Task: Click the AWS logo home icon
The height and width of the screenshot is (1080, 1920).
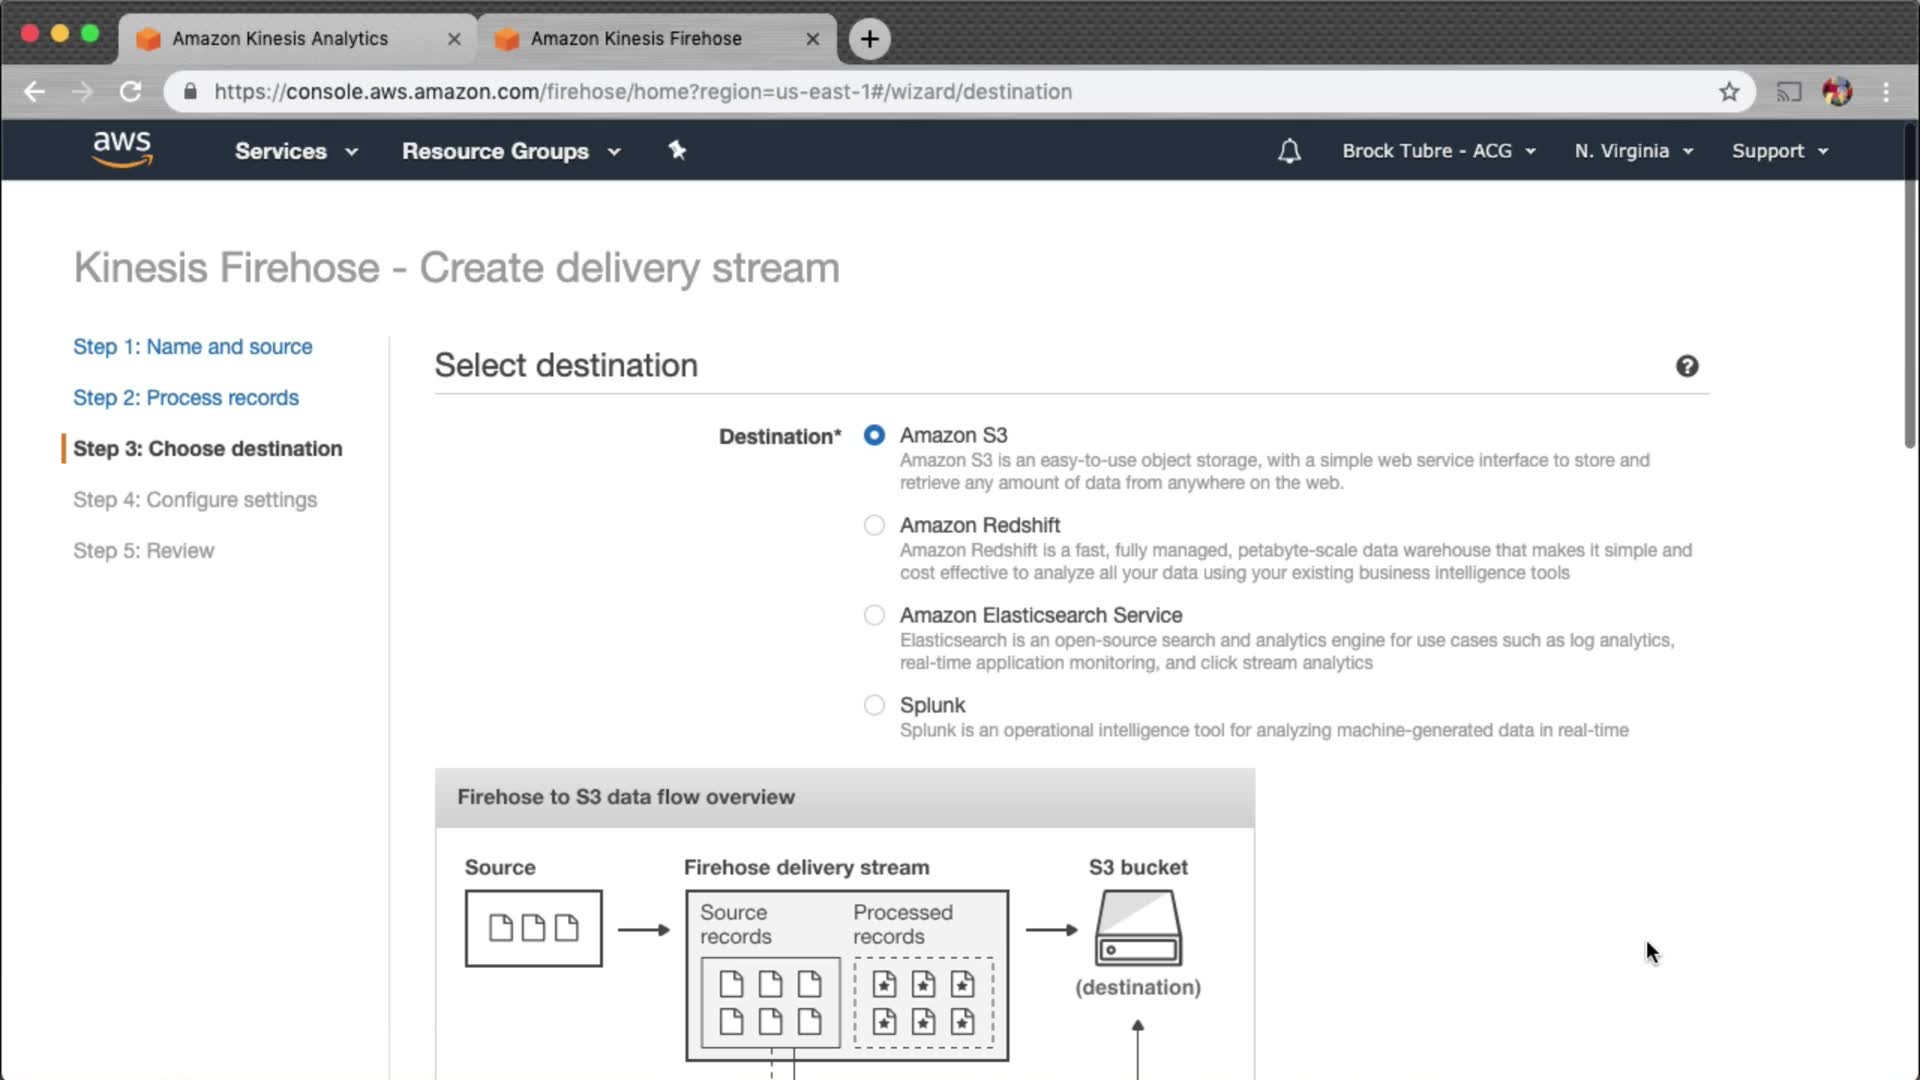Action: [122, 150]
